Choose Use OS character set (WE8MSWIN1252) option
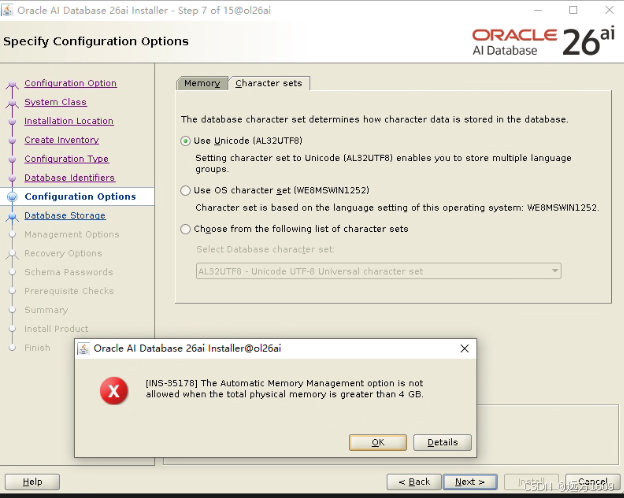624x498 pixels. point(185,190)
